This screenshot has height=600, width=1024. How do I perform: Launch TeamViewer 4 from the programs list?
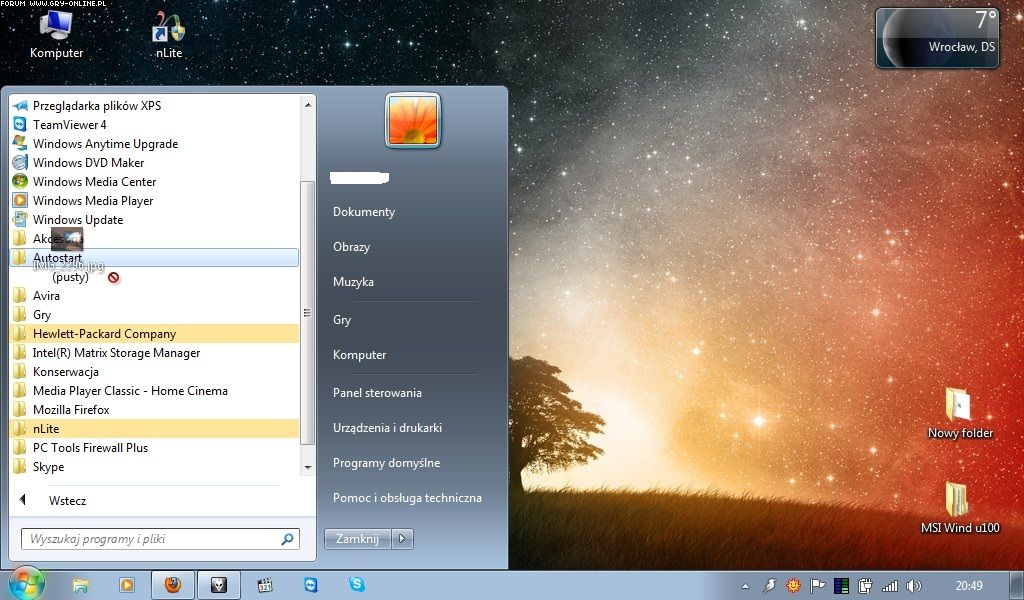[155, 125]
